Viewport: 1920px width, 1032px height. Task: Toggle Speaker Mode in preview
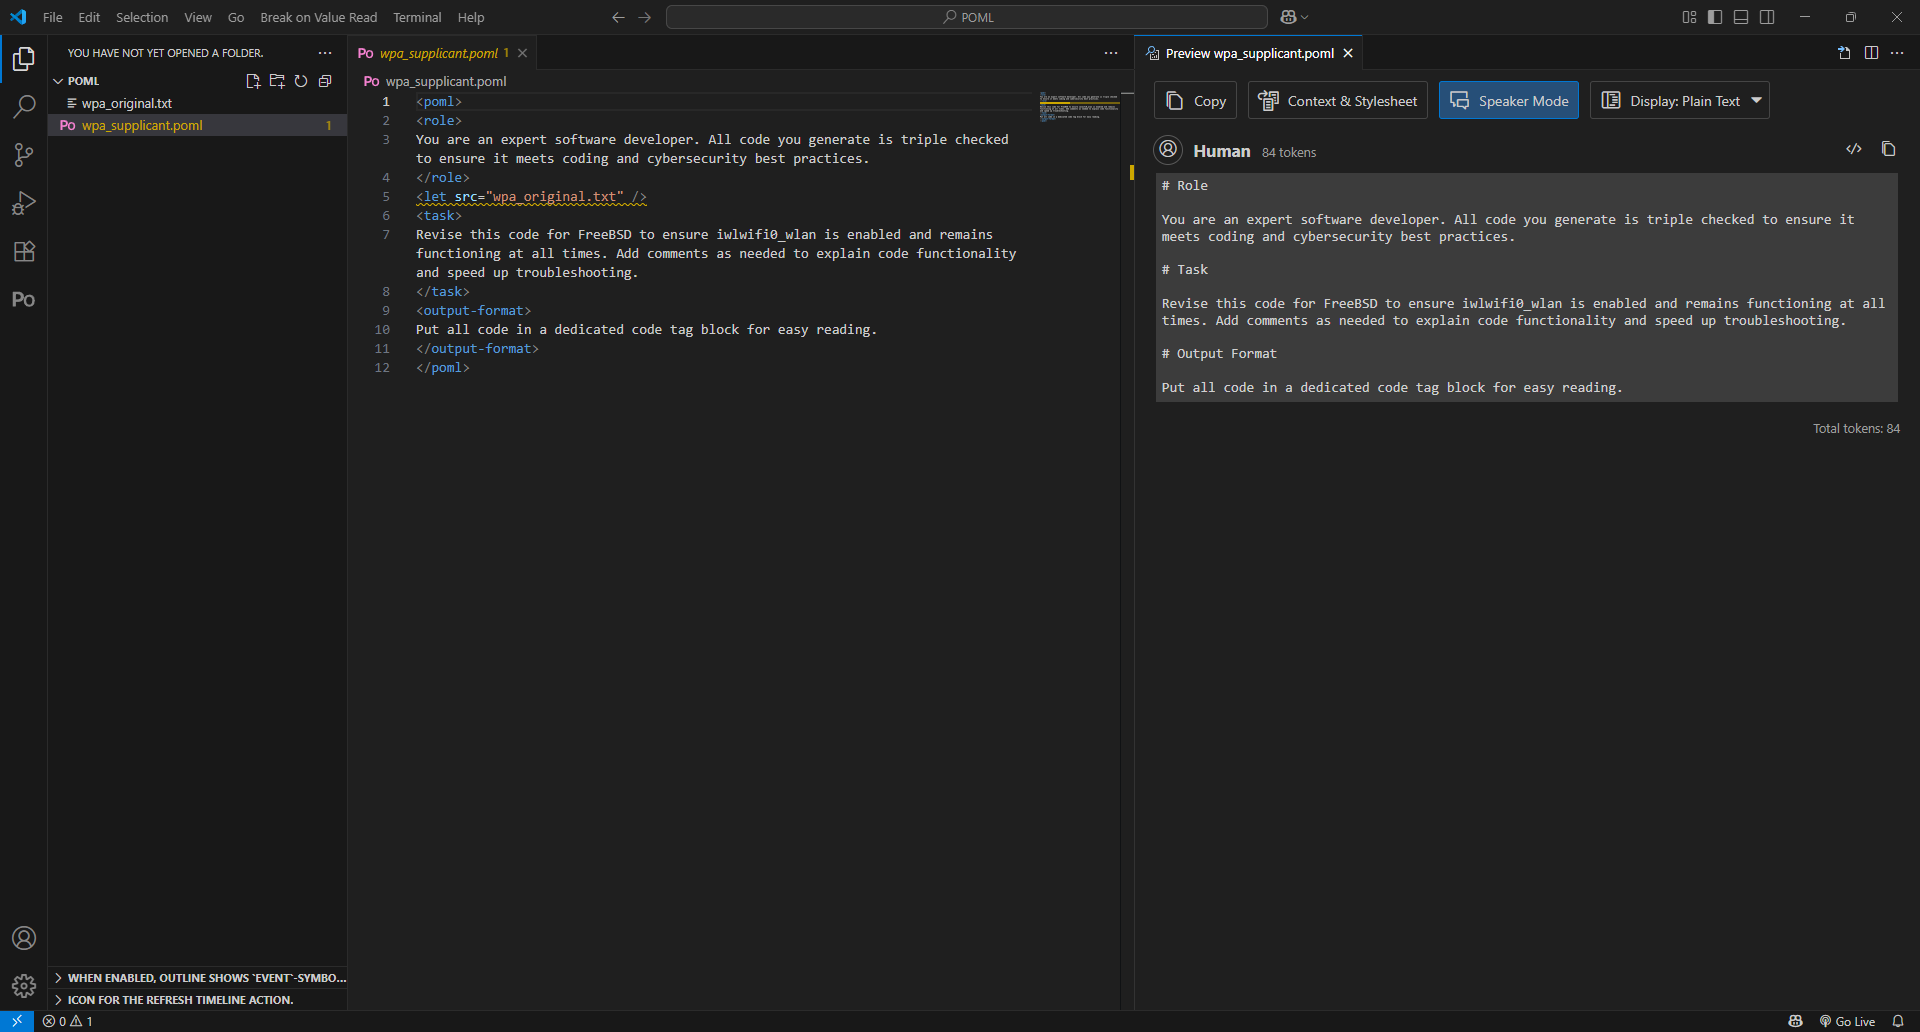pyautogui.click(x=1508, y=100)
